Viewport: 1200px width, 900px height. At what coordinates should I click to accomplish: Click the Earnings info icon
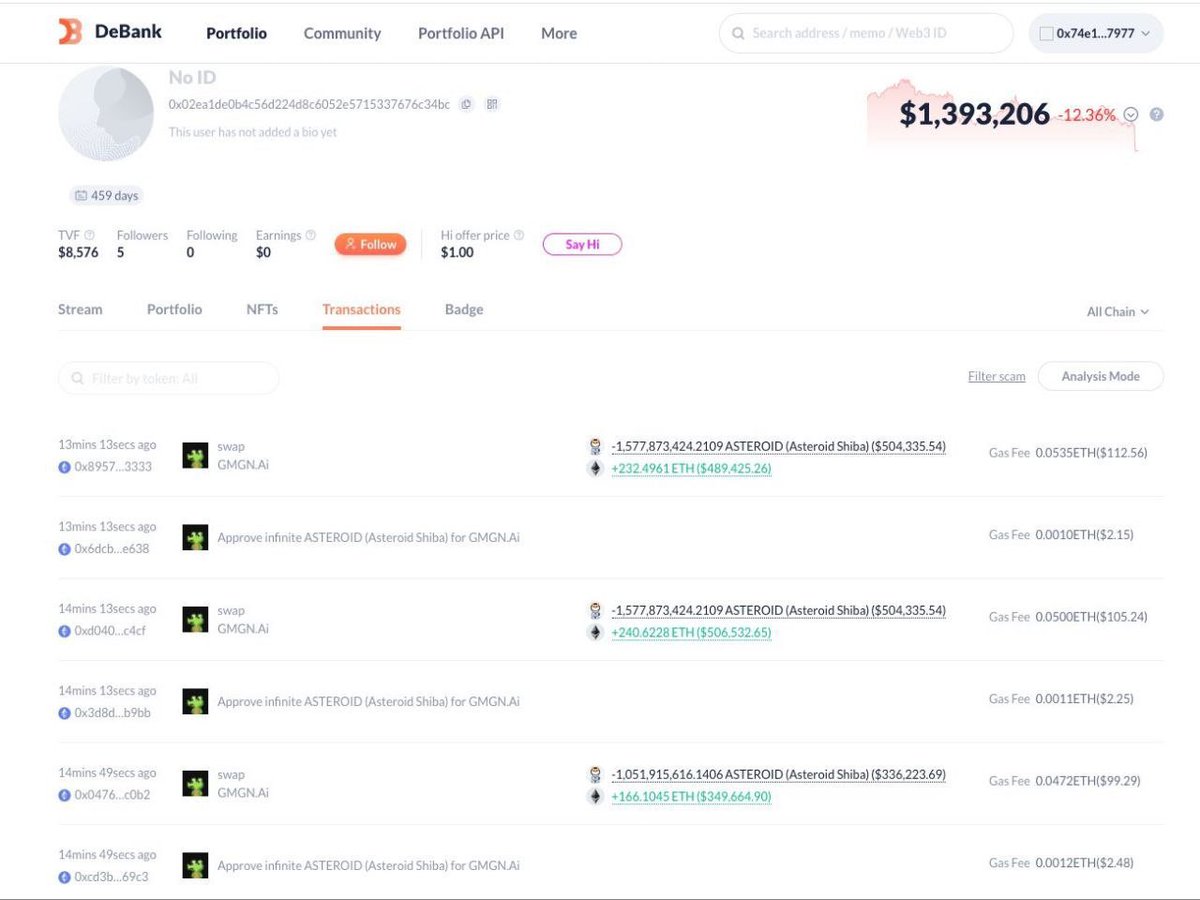pyautogui.click(x=311, y=235)
